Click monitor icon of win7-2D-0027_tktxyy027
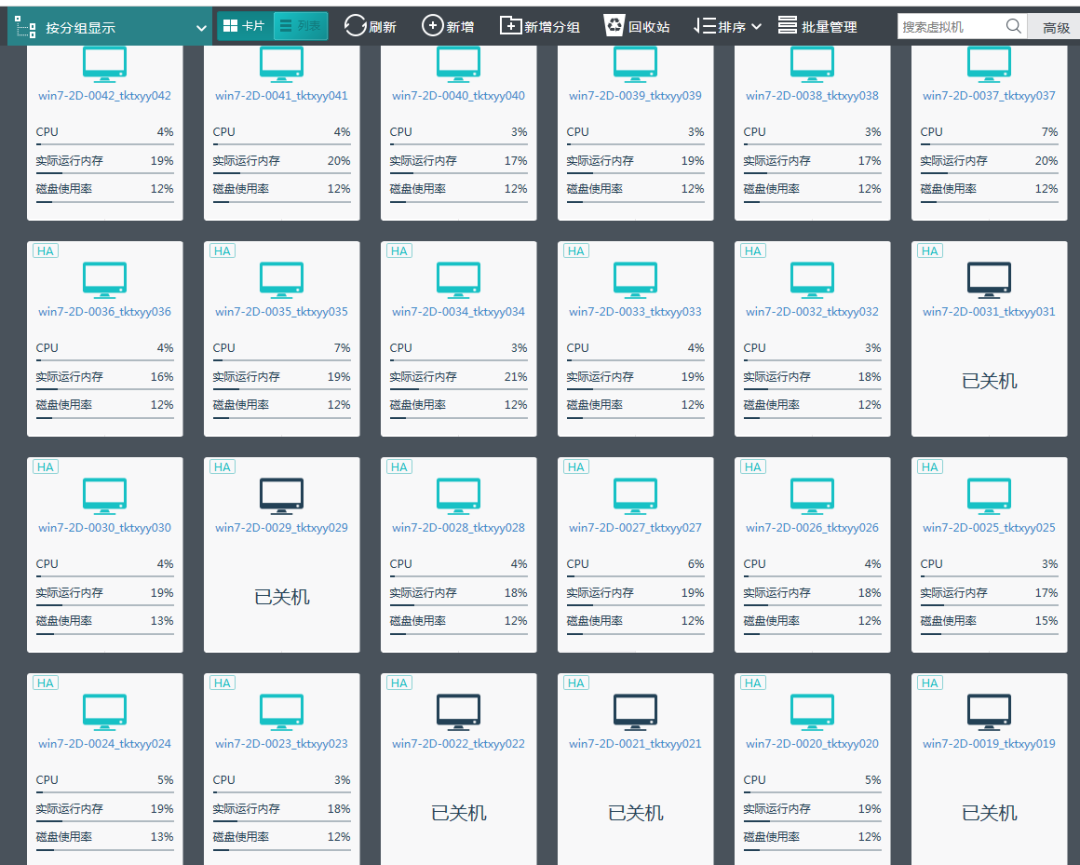 pos(635,496)
